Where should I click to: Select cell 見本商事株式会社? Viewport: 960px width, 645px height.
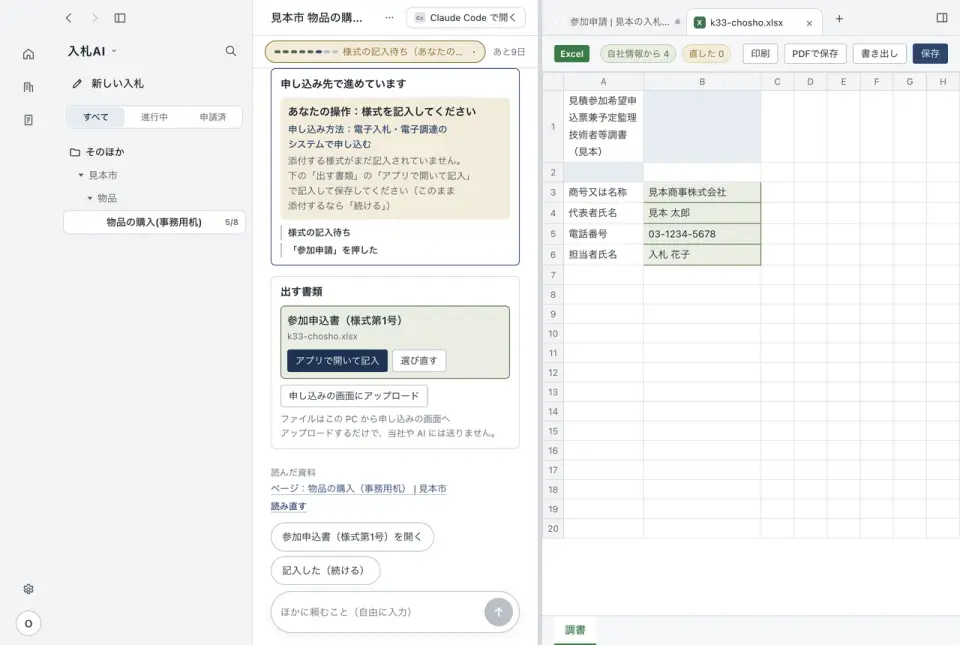coord(702,192)
